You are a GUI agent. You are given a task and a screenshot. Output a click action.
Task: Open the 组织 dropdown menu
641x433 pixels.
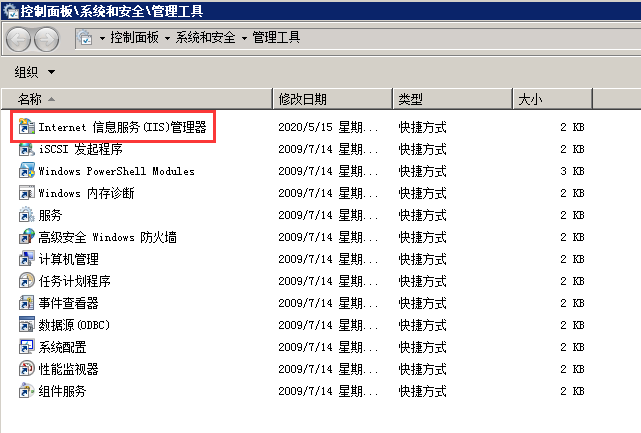pos(34,72)
